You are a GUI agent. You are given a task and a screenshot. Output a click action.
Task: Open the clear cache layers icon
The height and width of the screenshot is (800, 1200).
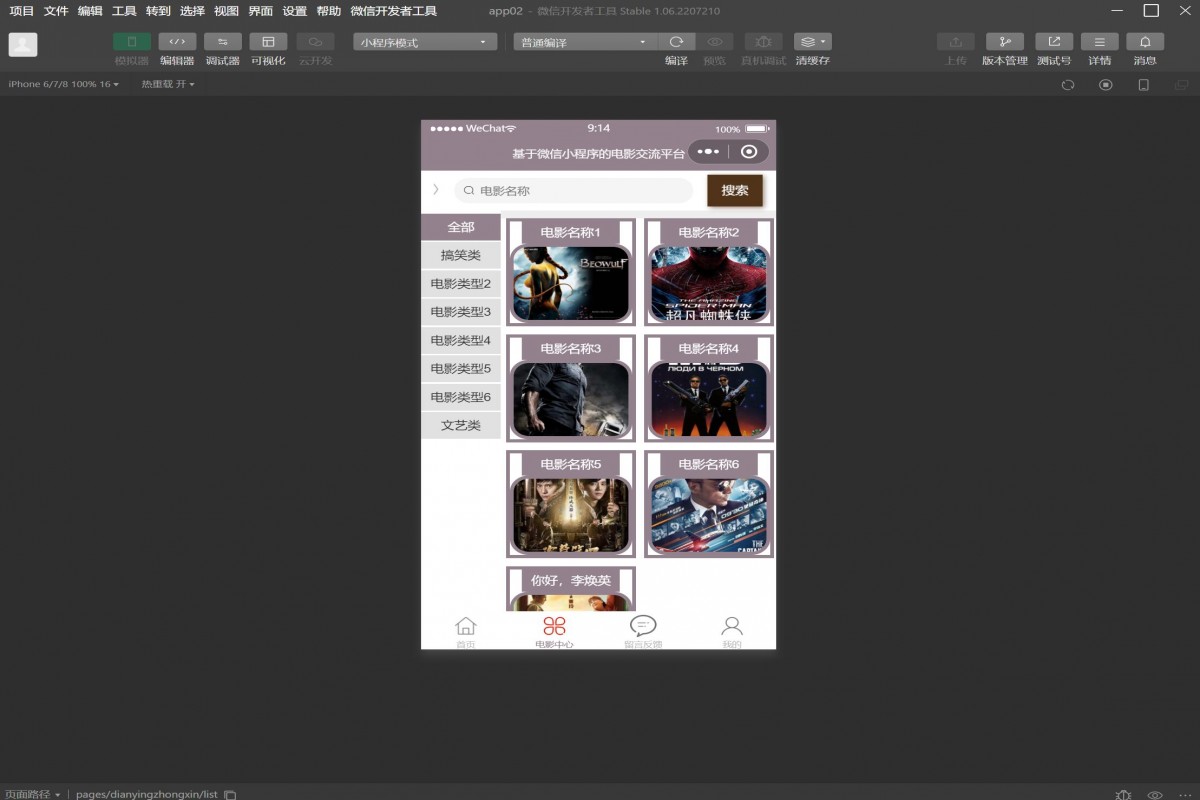[x=812, y=42]
